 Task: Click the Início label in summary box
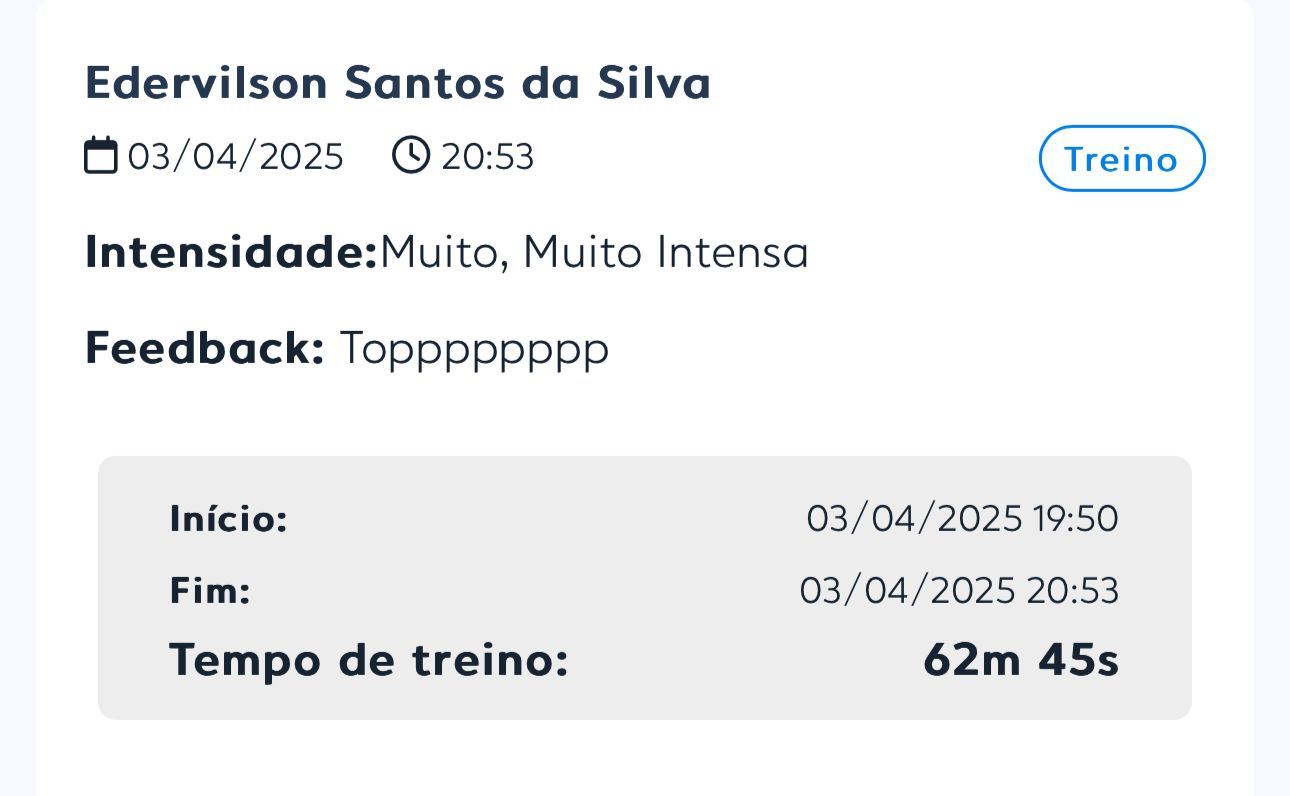click(228, 519)
